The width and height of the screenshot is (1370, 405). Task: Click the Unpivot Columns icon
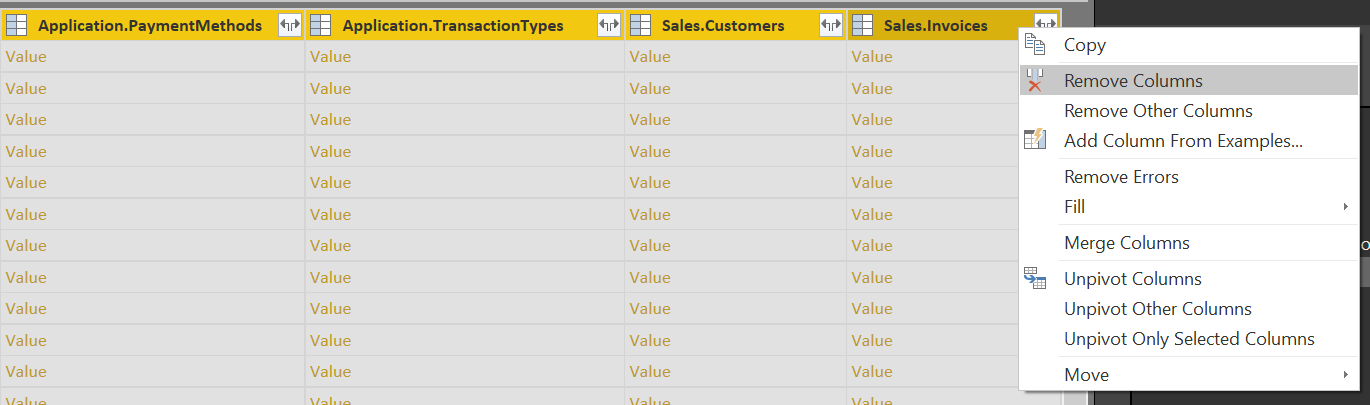(x=1035, y=279)
